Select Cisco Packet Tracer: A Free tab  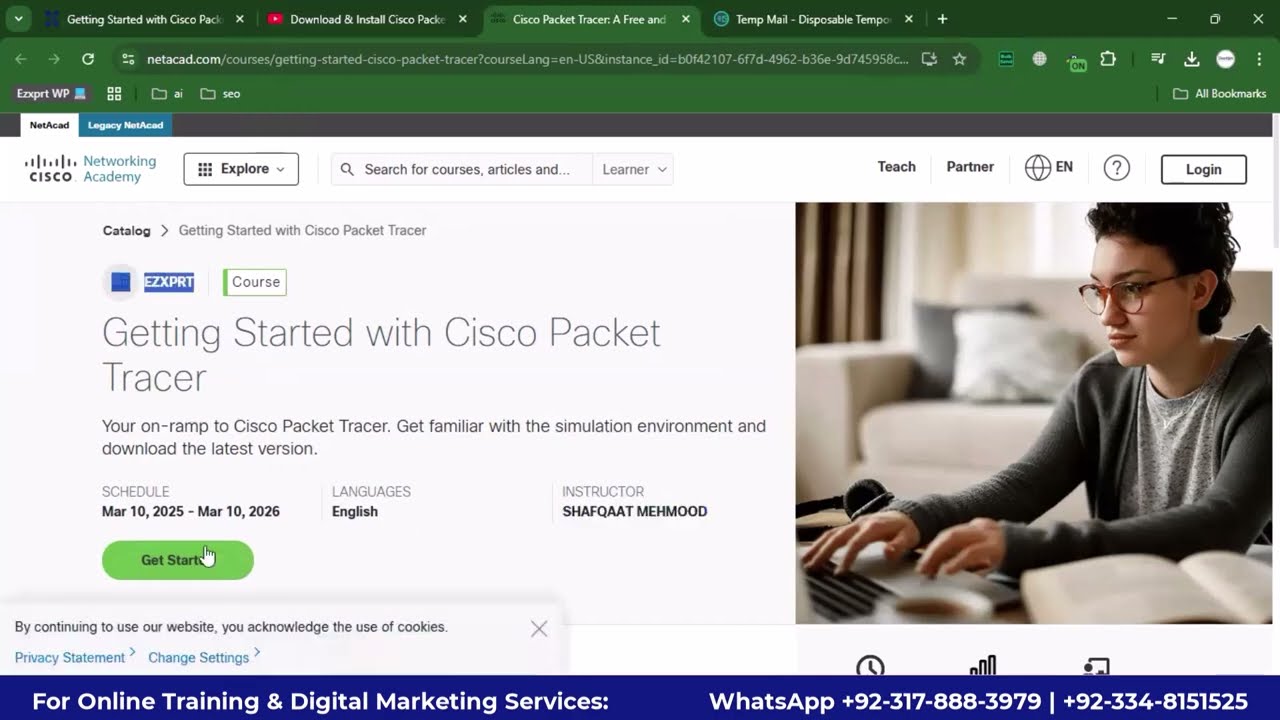[589, 19]
